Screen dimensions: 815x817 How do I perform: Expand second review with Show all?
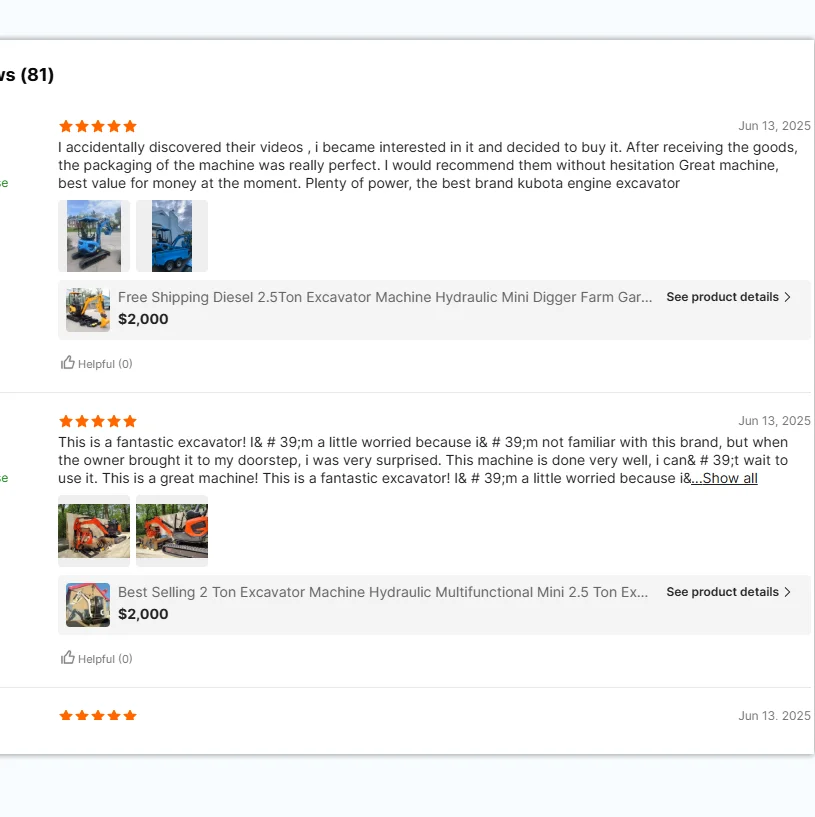point(725,478)
